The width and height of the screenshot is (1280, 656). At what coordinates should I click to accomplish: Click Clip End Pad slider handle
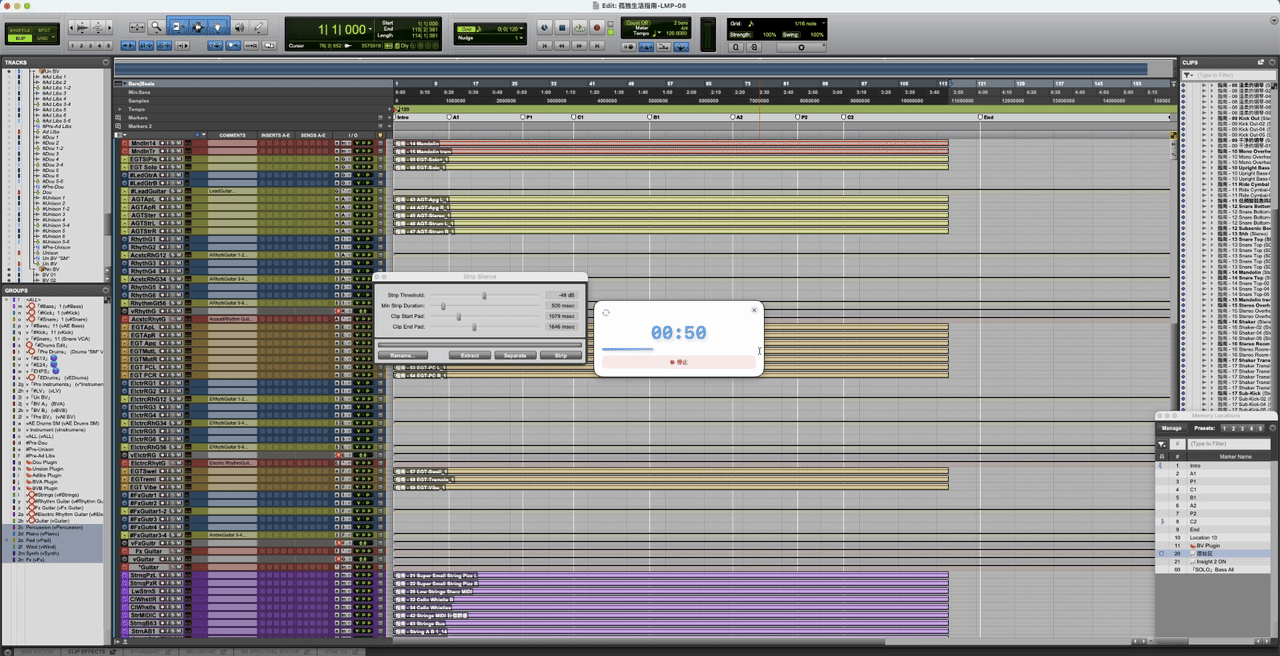tap(474, 327)
